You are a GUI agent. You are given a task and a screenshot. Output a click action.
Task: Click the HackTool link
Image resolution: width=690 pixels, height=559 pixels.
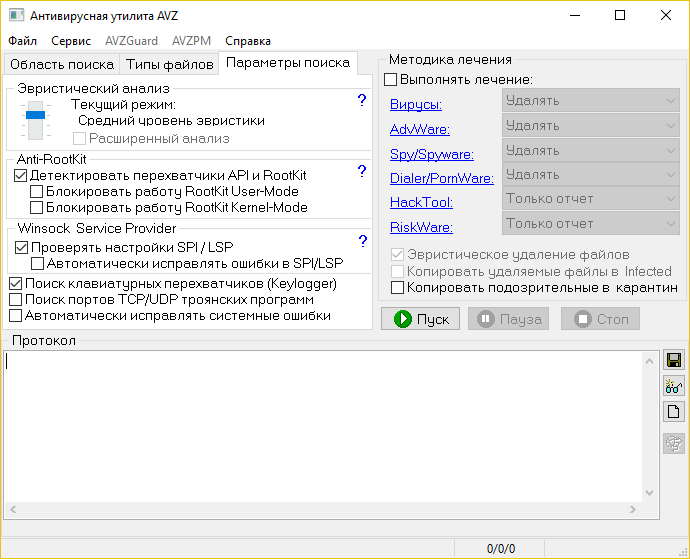[x=421, y=202]
